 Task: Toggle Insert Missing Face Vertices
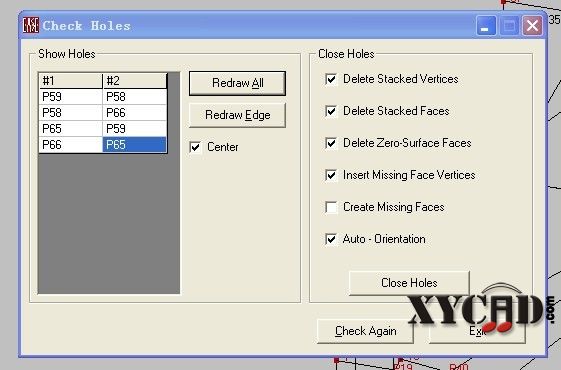[331, 175]
